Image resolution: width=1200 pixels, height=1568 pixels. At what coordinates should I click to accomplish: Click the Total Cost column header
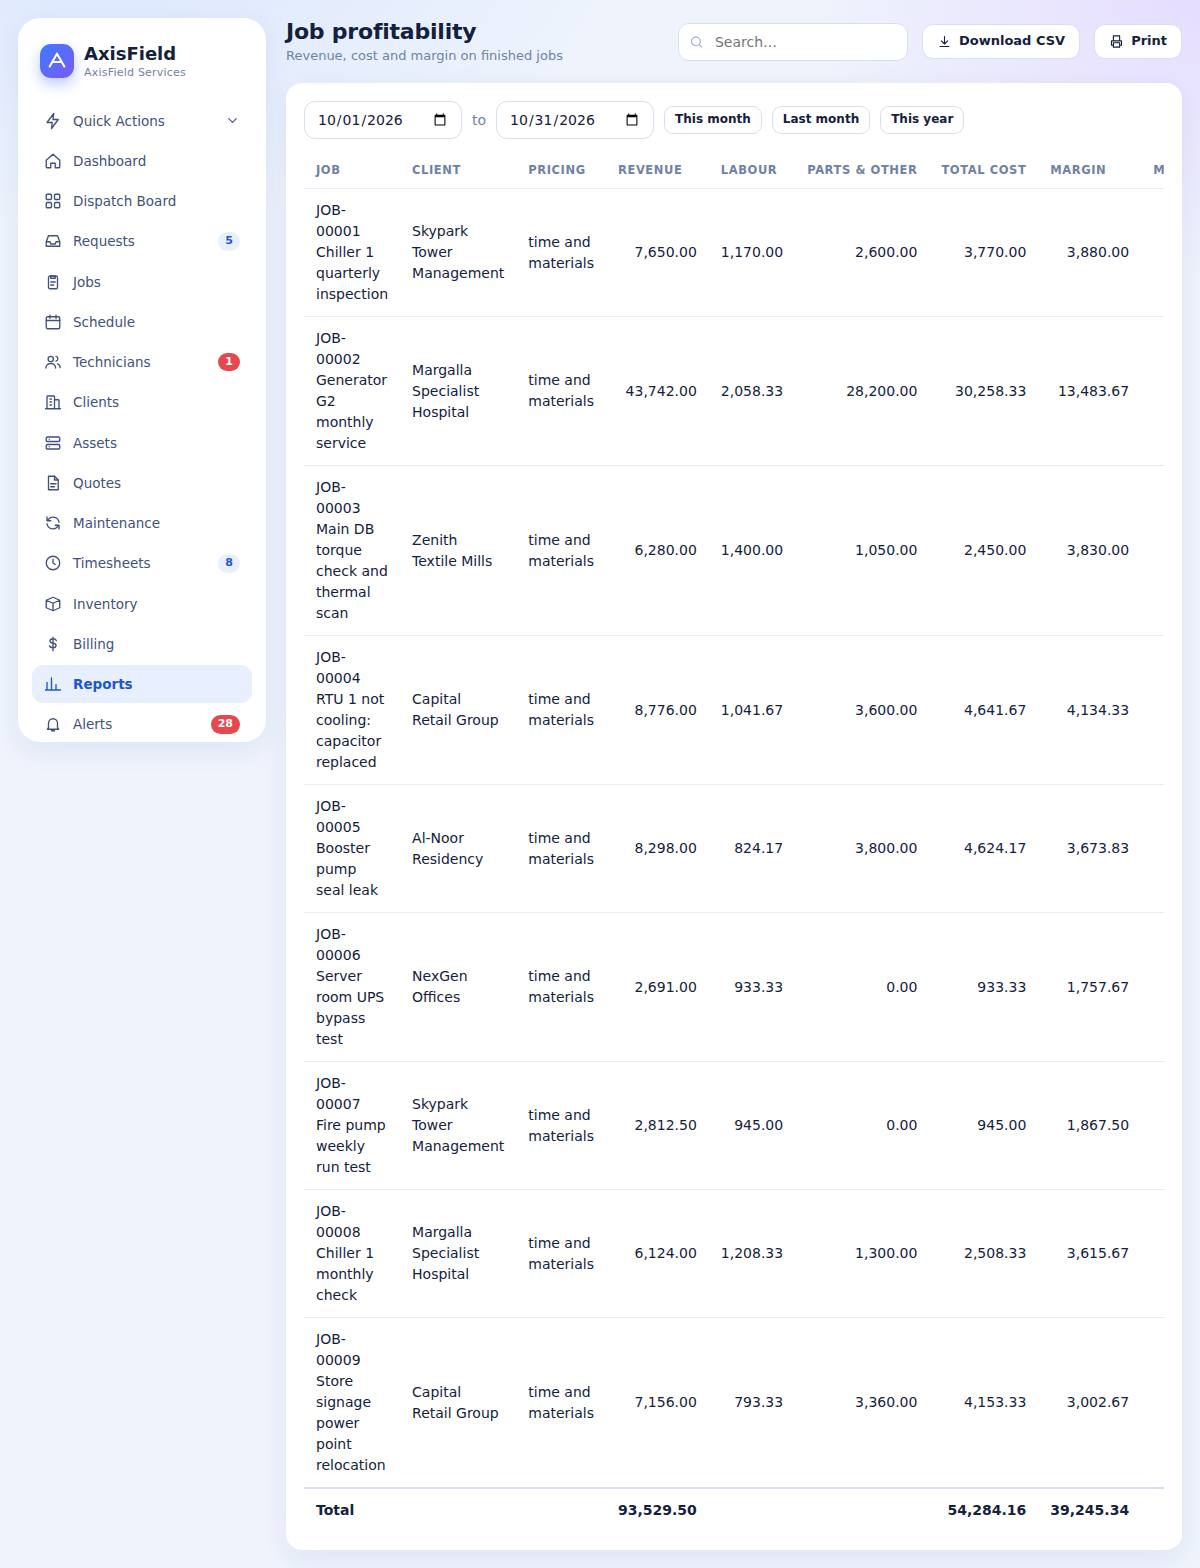(984, 170)
